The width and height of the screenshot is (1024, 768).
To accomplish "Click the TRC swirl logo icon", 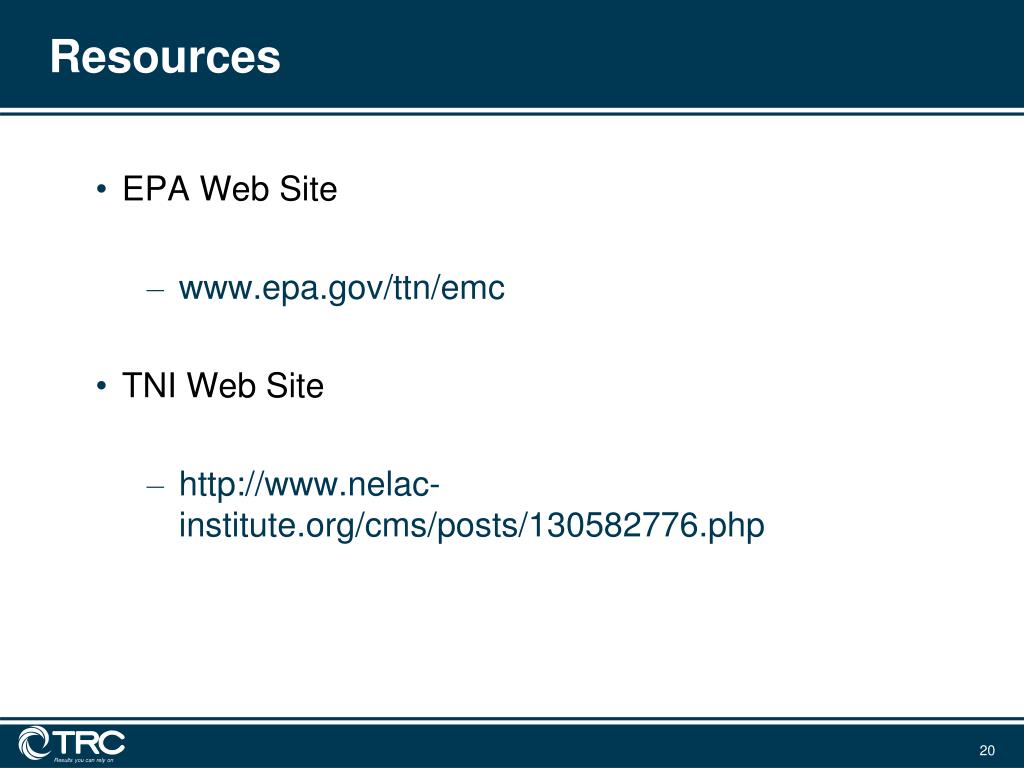I will click(x=34, y=743).
